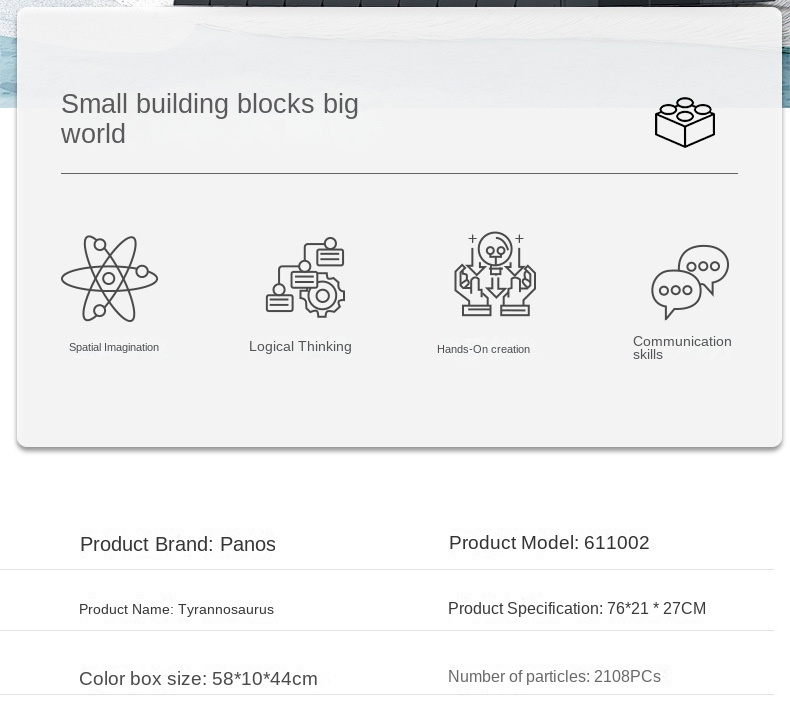790x712 pixels.
Task: Select the Logical Thinking label
Action: pyautogui.click(x=300, y=347)
